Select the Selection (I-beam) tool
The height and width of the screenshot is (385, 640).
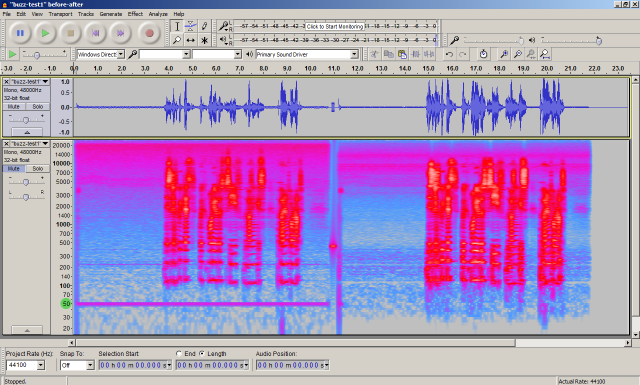[x=177, y=27]
